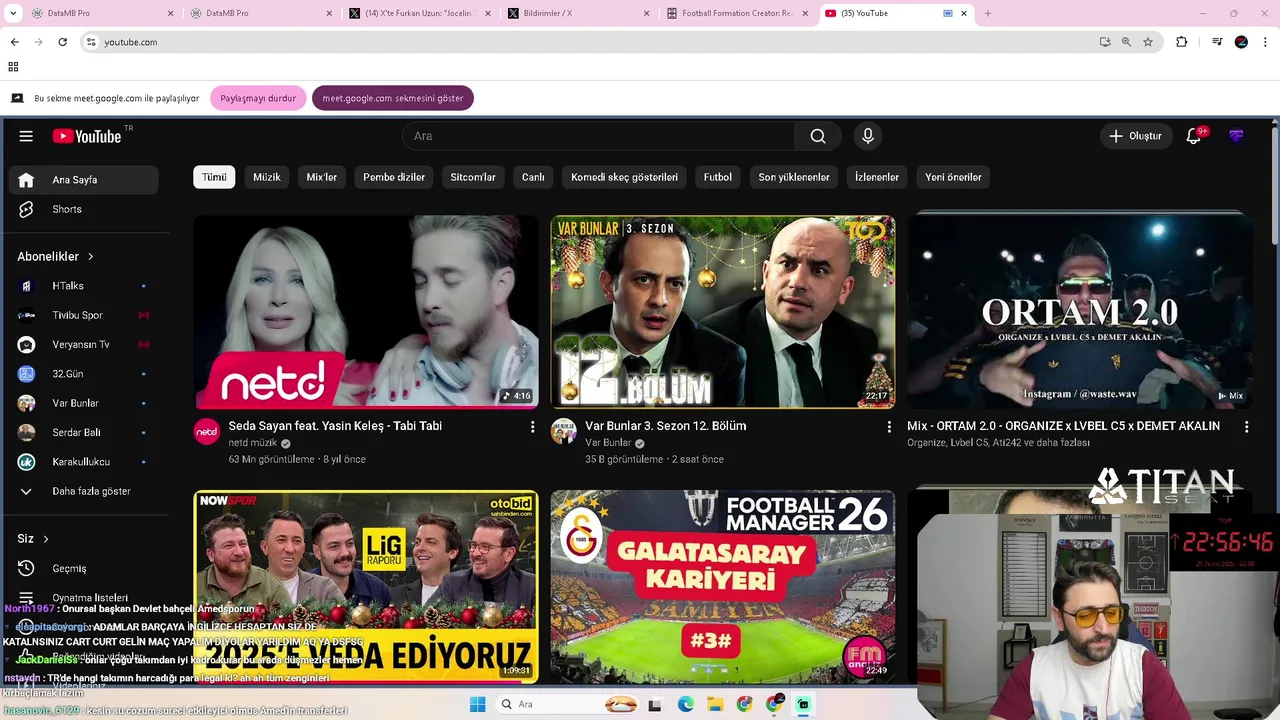Open Serdar Bali channel subscription
1280x720 pixels.
83,432
